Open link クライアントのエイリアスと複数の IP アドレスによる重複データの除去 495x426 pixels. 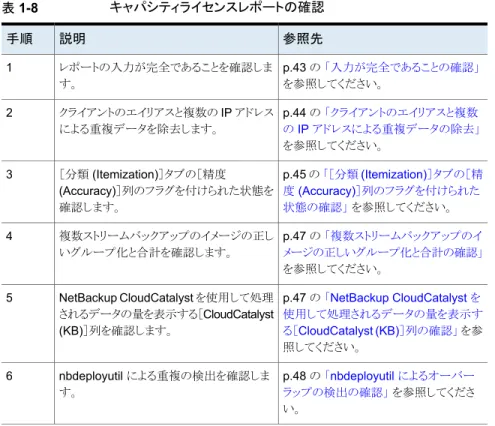pyautogui.click(x=381, y=121)
